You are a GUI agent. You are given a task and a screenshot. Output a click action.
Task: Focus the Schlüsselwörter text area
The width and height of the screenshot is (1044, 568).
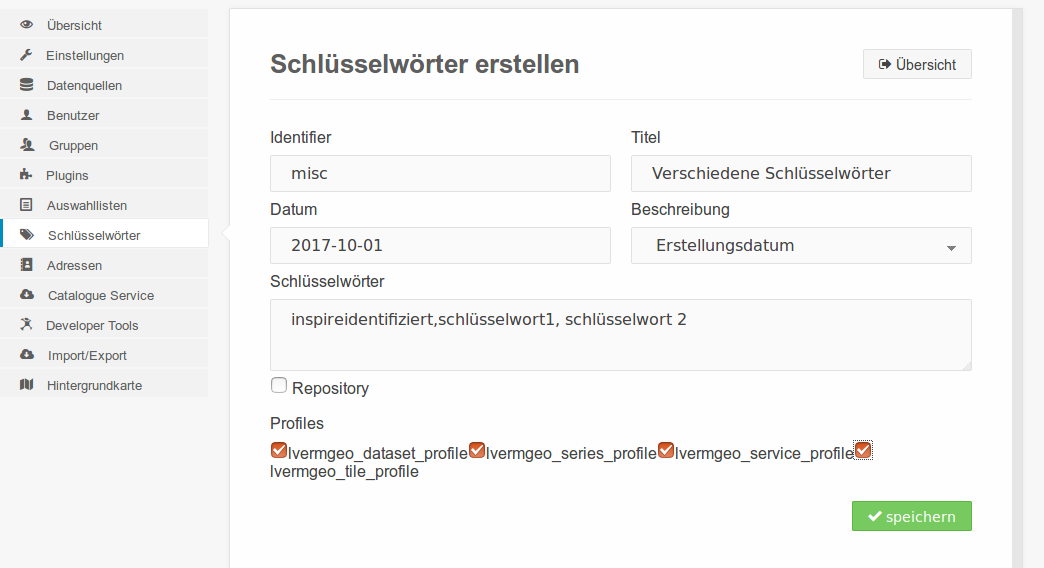621,335
